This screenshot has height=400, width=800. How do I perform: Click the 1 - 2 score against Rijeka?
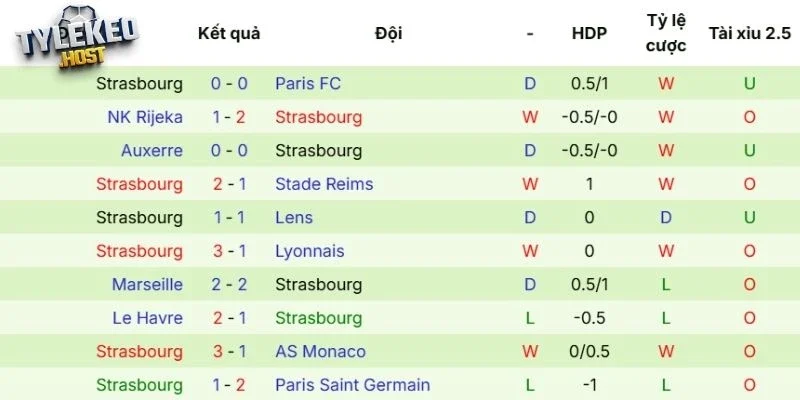coord(229,117)
